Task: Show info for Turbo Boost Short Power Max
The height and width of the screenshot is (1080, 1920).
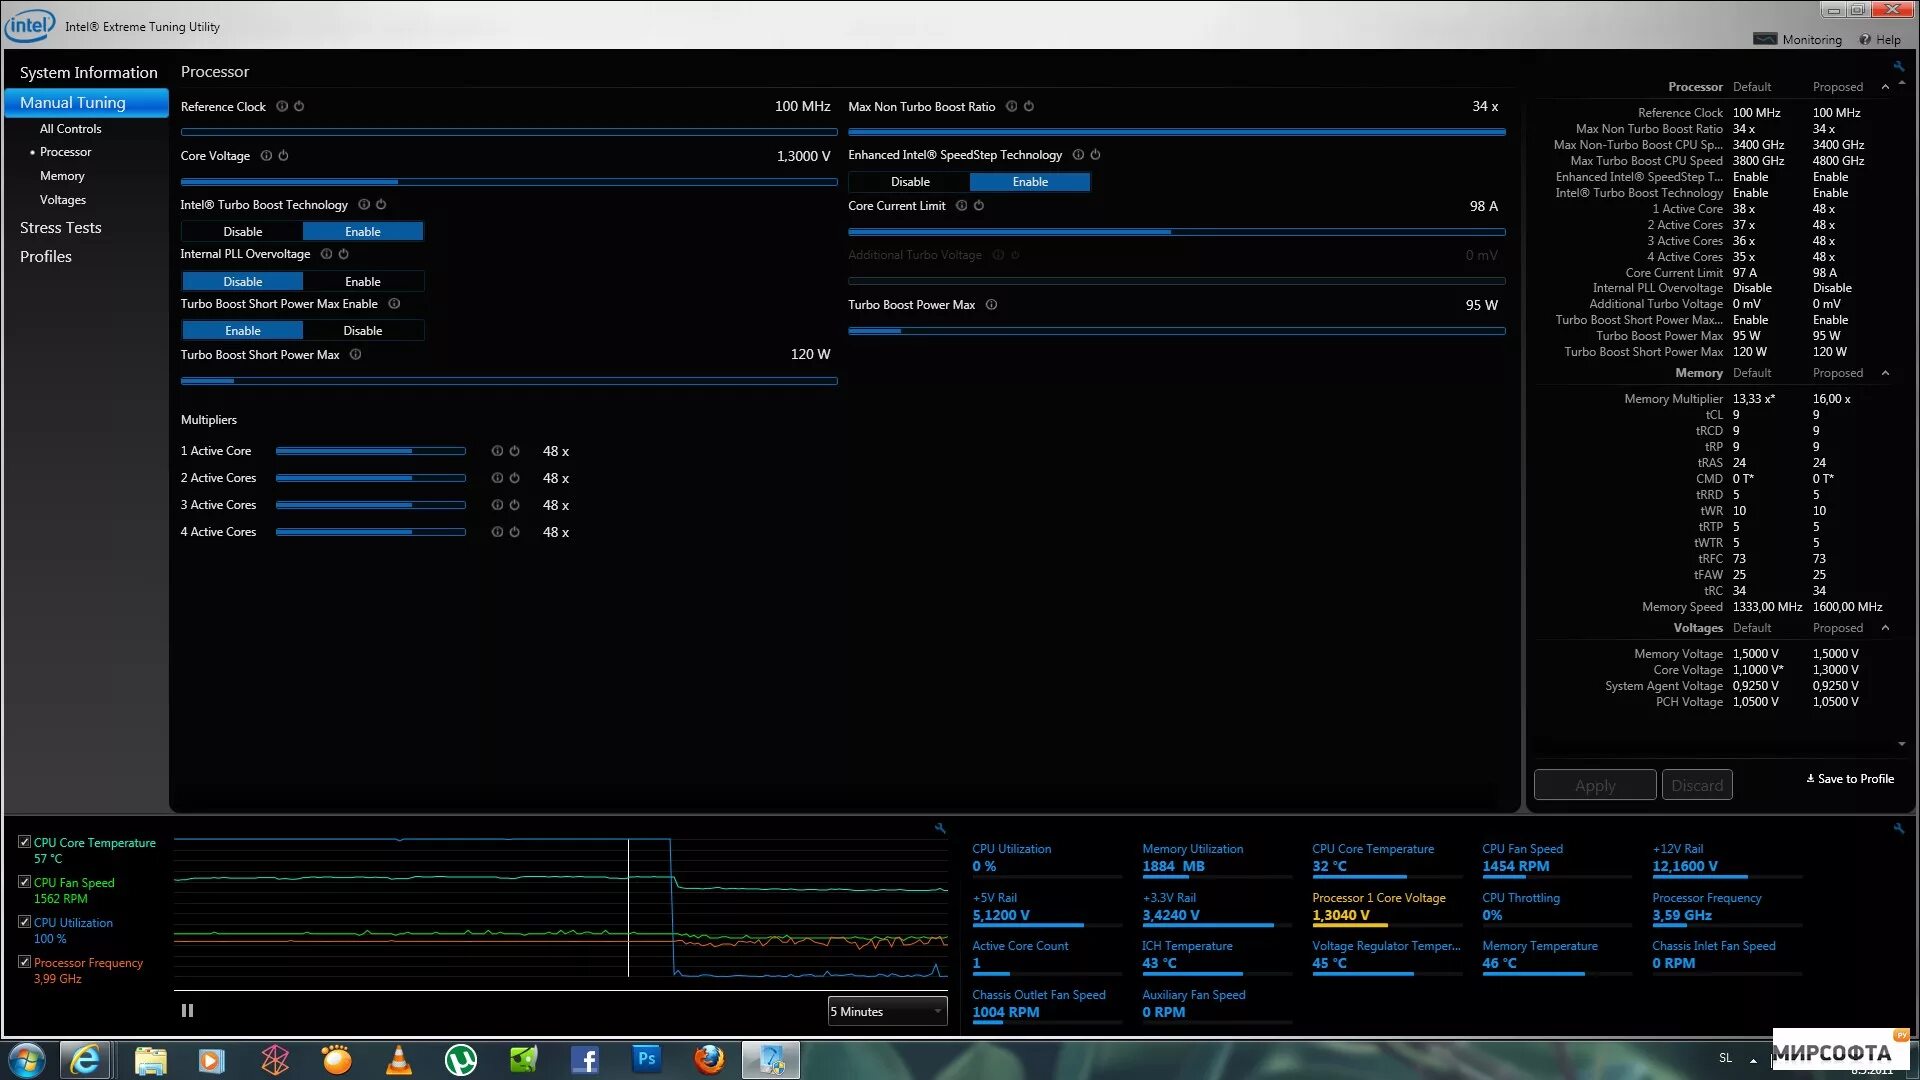Action: tap(355, 355)
